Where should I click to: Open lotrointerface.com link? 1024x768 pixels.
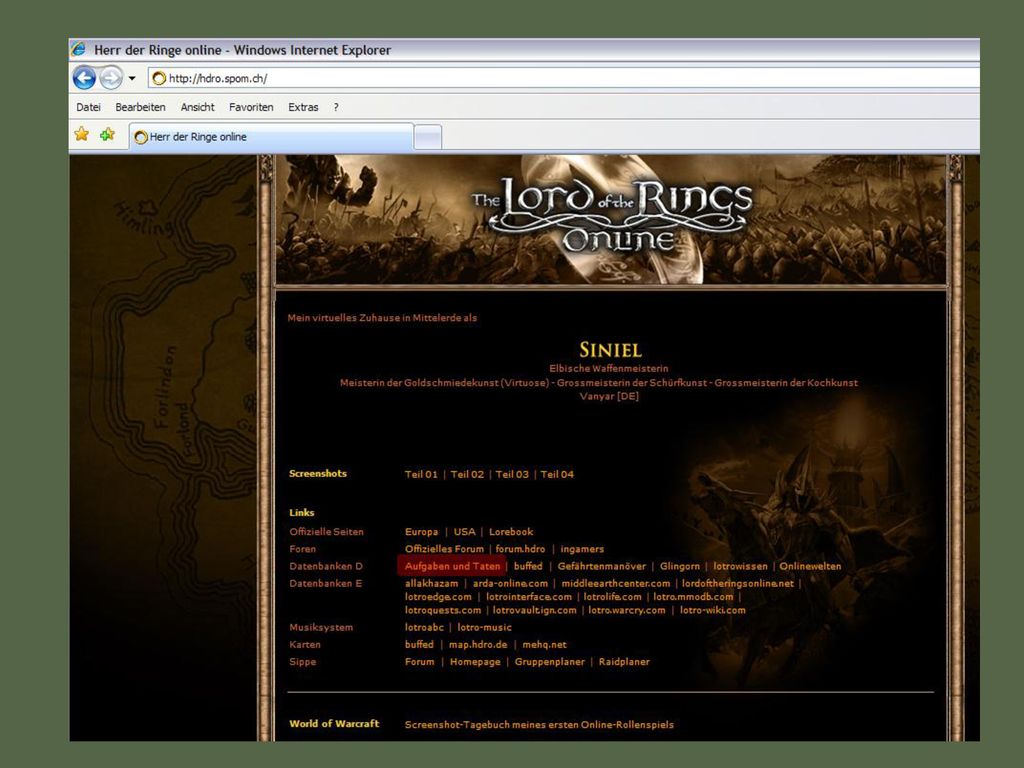pyautogui.click(x=529, y=597)
